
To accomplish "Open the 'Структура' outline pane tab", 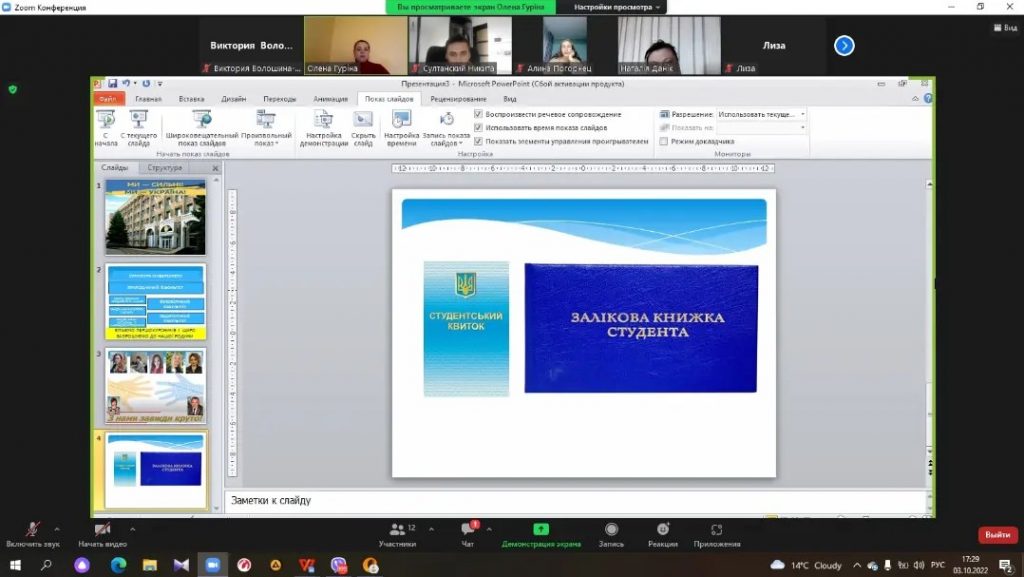I will click(x=164, y=168).
